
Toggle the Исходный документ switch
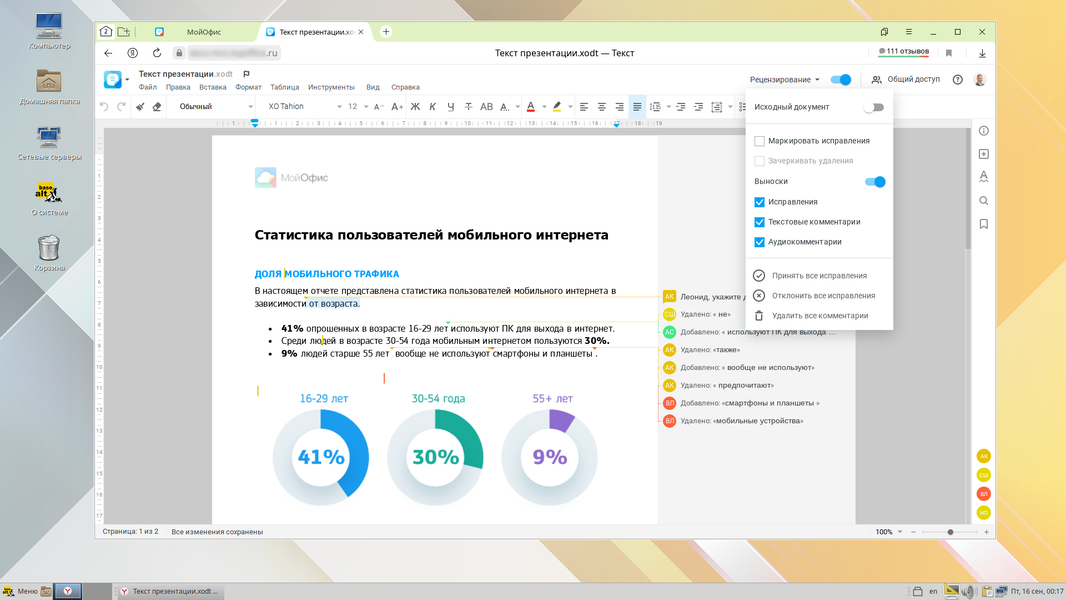[874, 107]
